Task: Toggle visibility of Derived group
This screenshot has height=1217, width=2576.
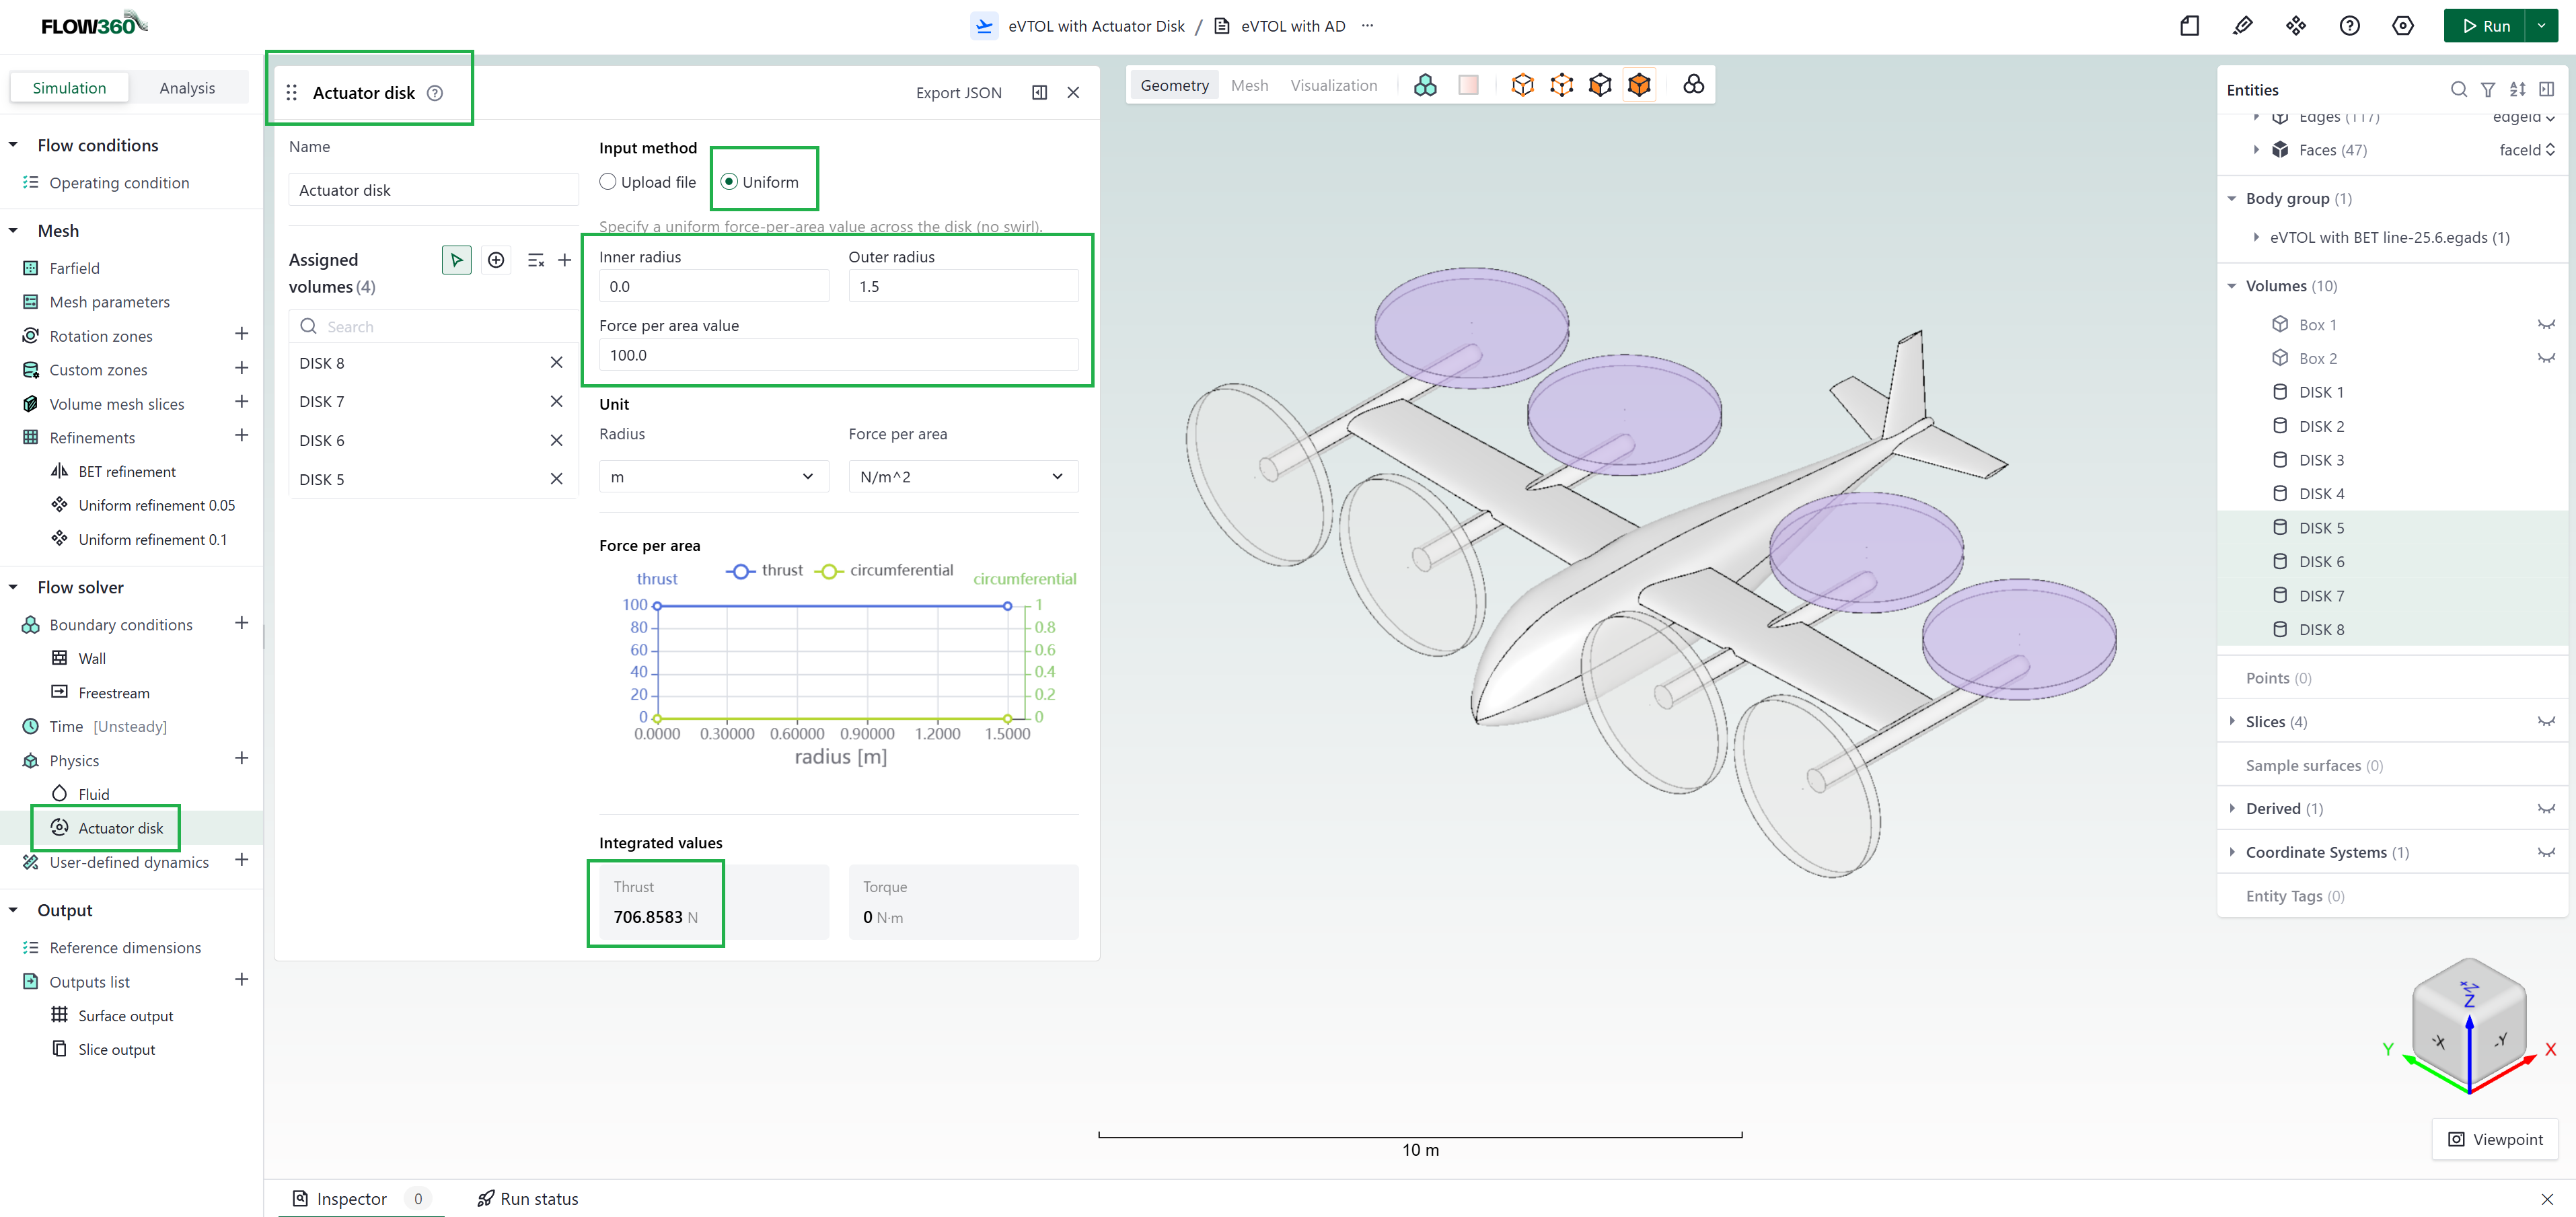Action: (x=2546, y=809)
